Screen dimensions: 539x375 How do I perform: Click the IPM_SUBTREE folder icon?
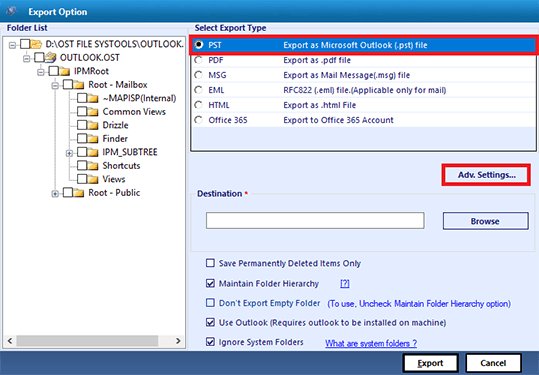point(92,152)
